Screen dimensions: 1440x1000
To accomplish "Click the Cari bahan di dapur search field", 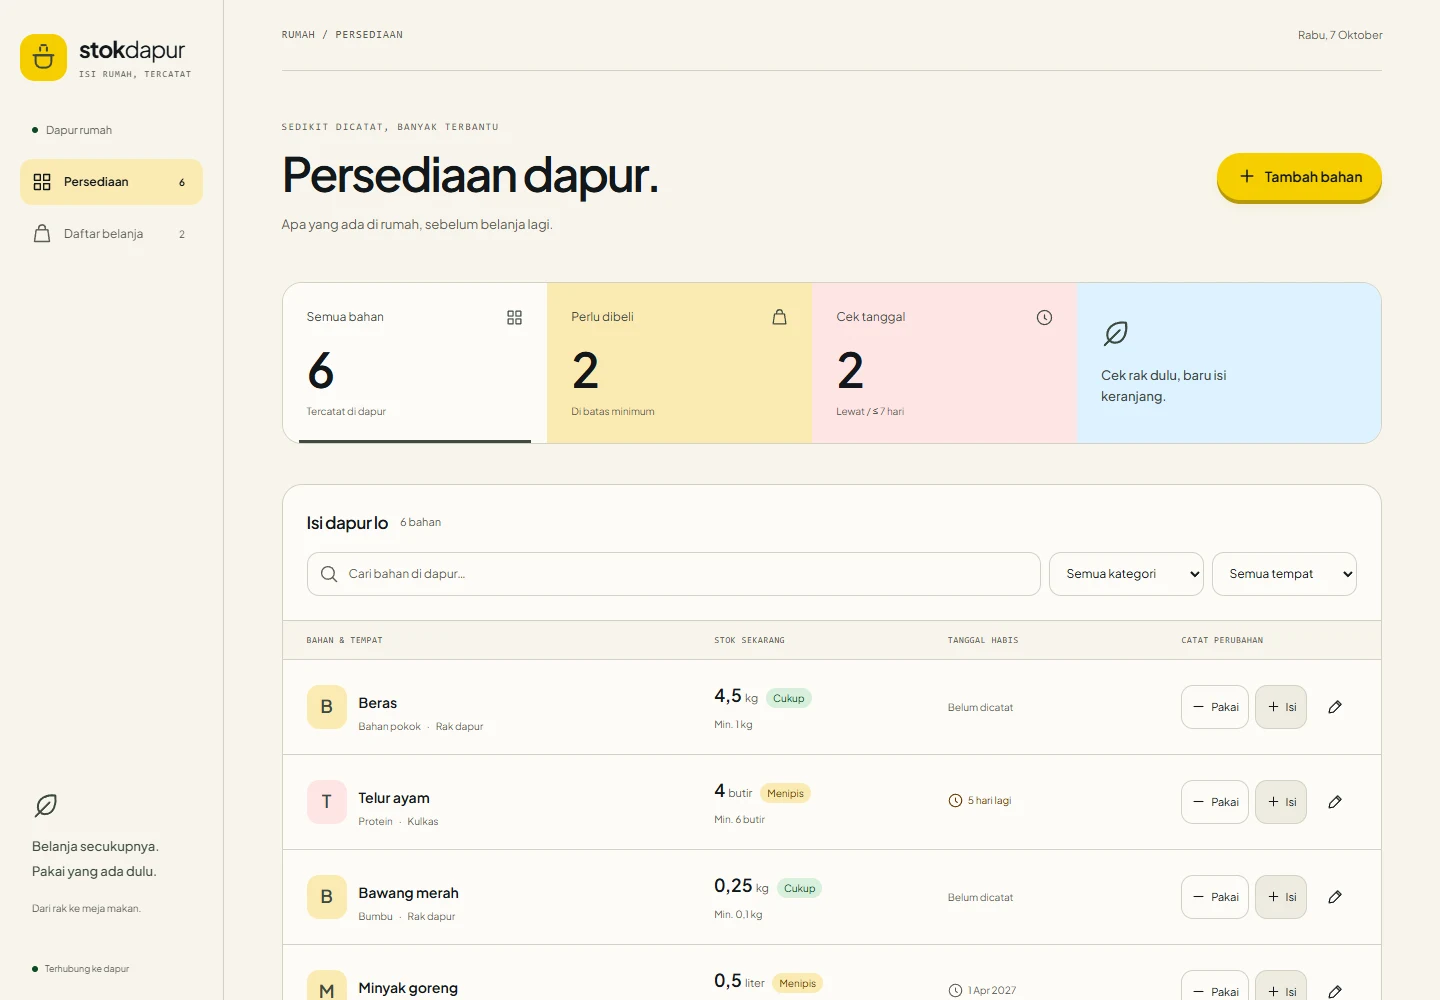I will 674,574.
